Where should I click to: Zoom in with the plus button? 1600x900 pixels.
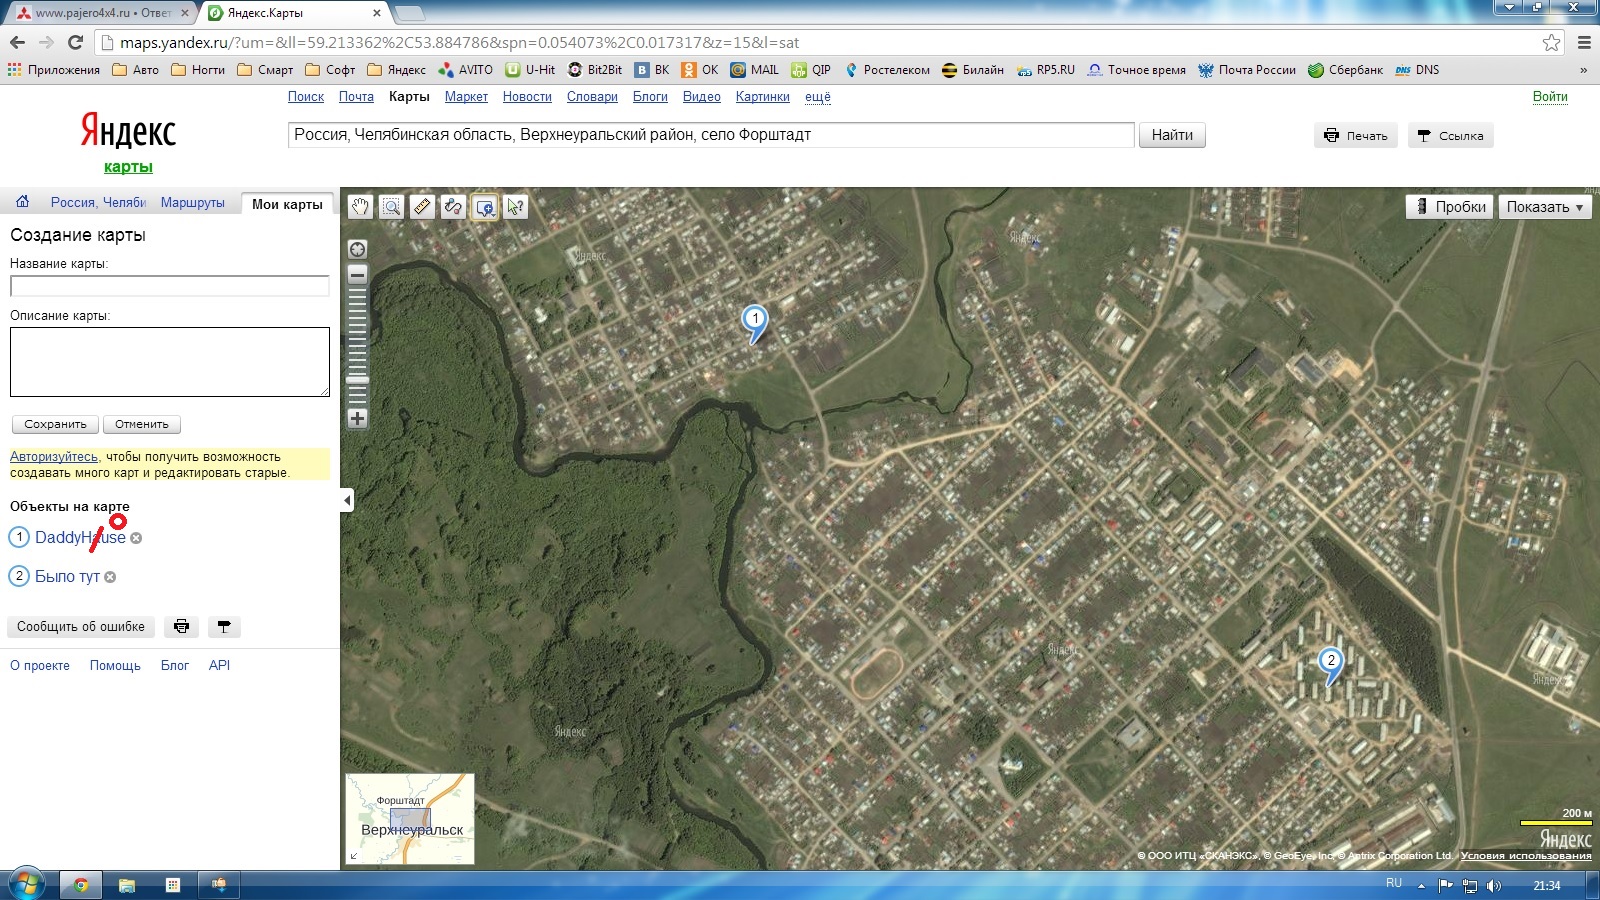tap(357, 419)
